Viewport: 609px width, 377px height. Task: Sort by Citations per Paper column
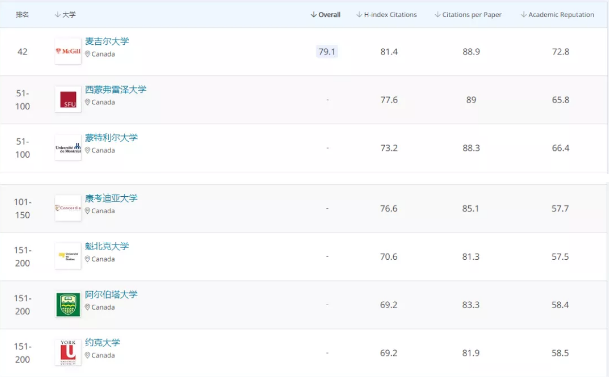tap(468, 15)
